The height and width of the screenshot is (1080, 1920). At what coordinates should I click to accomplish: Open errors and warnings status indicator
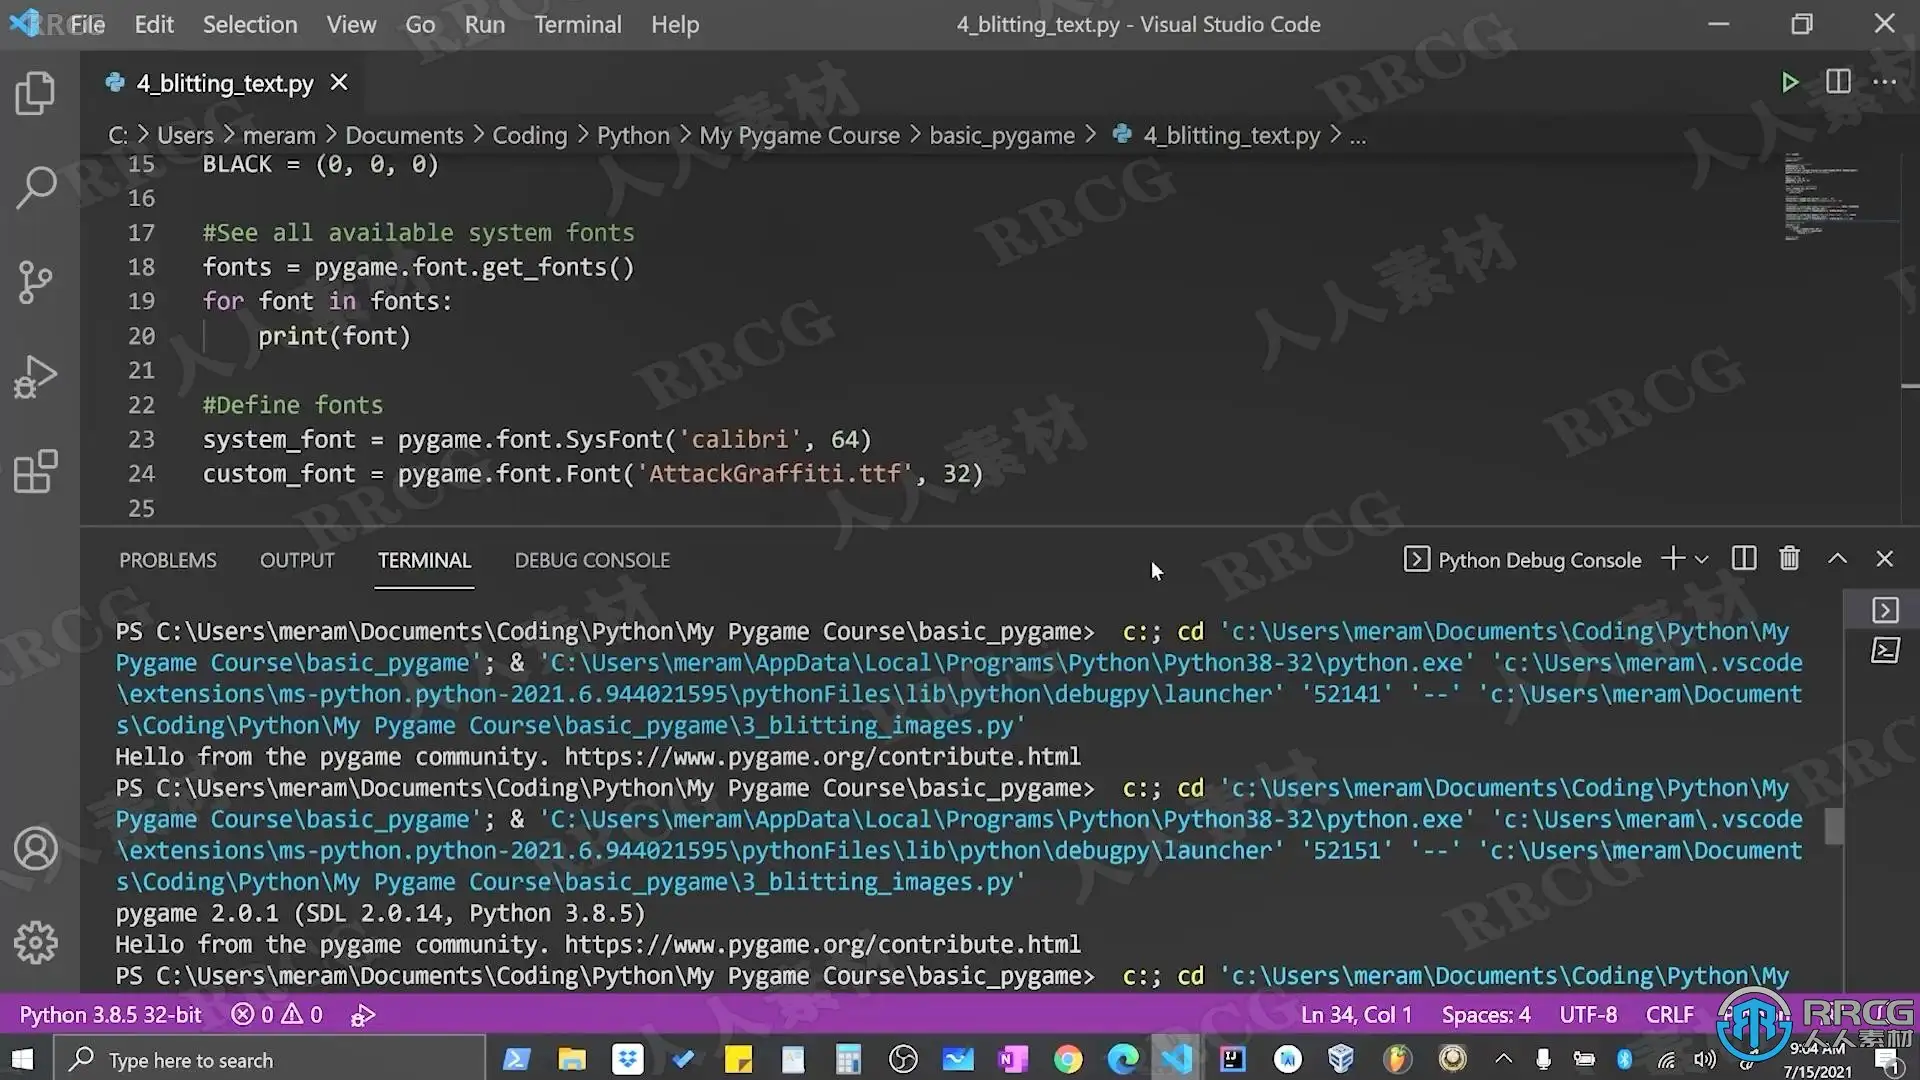coord(277,1015)
